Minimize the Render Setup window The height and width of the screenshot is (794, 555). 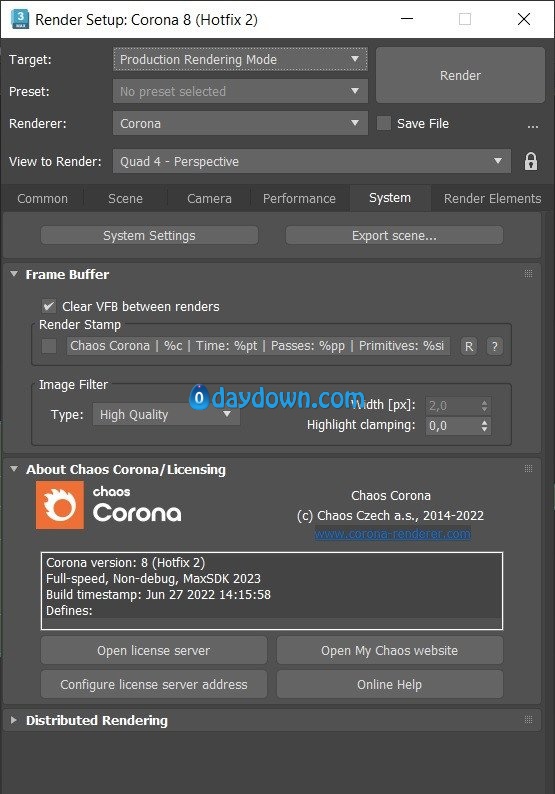(407, 19)
